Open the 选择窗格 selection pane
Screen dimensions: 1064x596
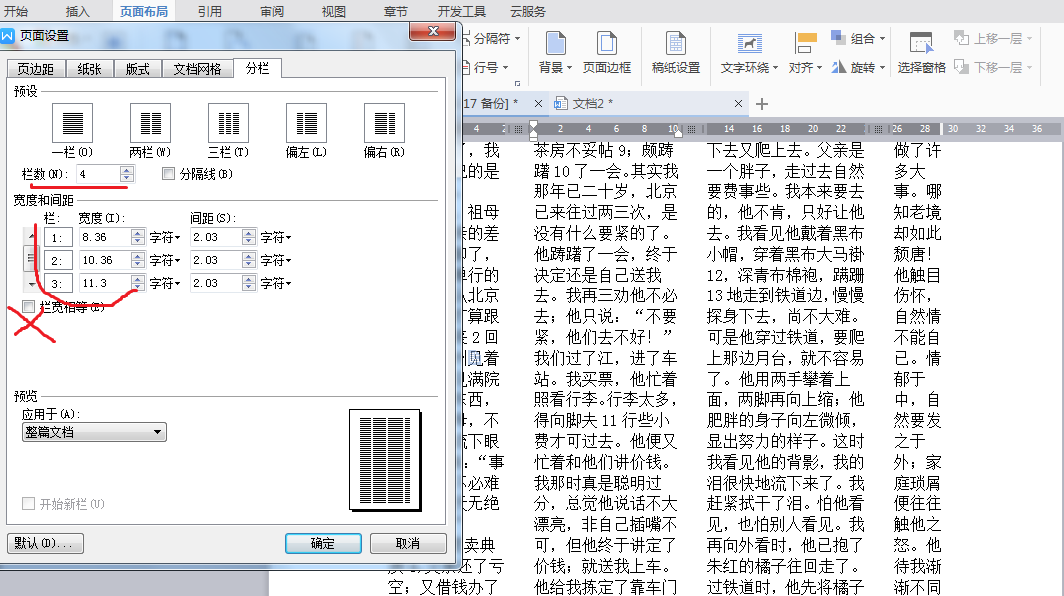coord(921,52)
